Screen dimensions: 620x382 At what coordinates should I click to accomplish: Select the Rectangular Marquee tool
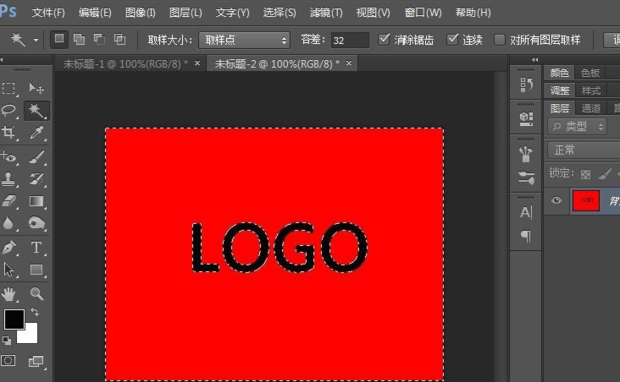click(9, 89)
